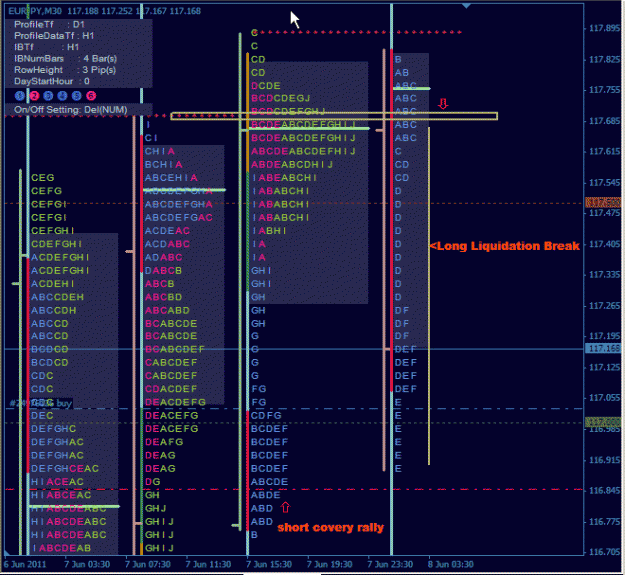Click the 8 Jun 03:30 time label

451,564
